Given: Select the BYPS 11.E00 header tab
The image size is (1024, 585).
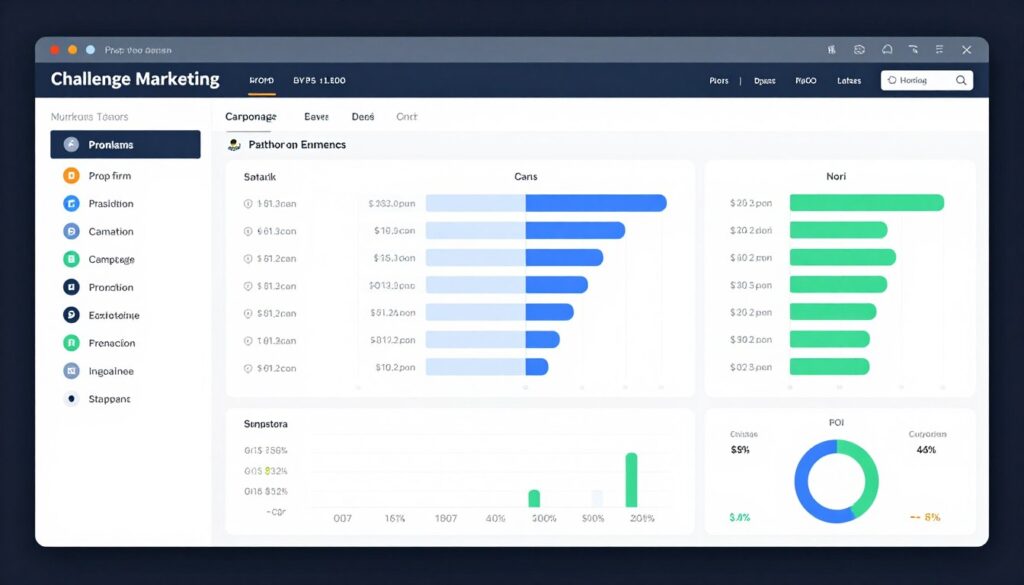Looking at the screenshot, I should tap(319, 80).
